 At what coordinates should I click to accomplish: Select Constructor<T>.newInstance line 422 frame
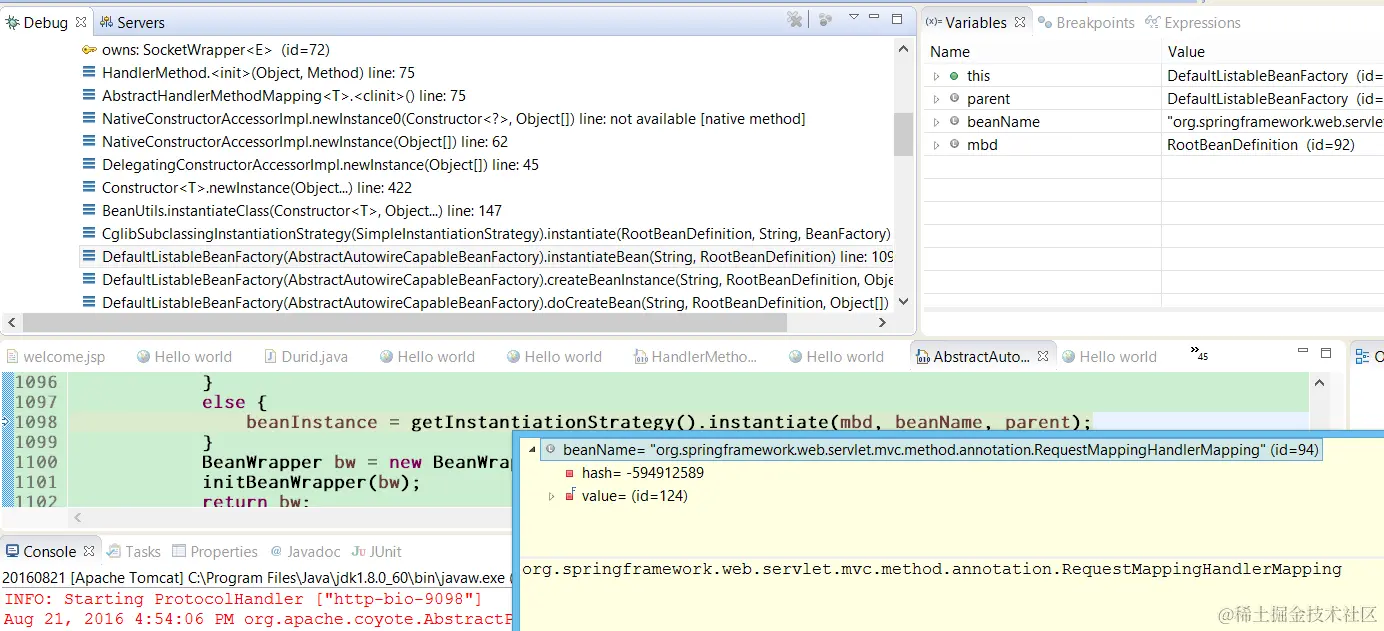pos(257,188)
